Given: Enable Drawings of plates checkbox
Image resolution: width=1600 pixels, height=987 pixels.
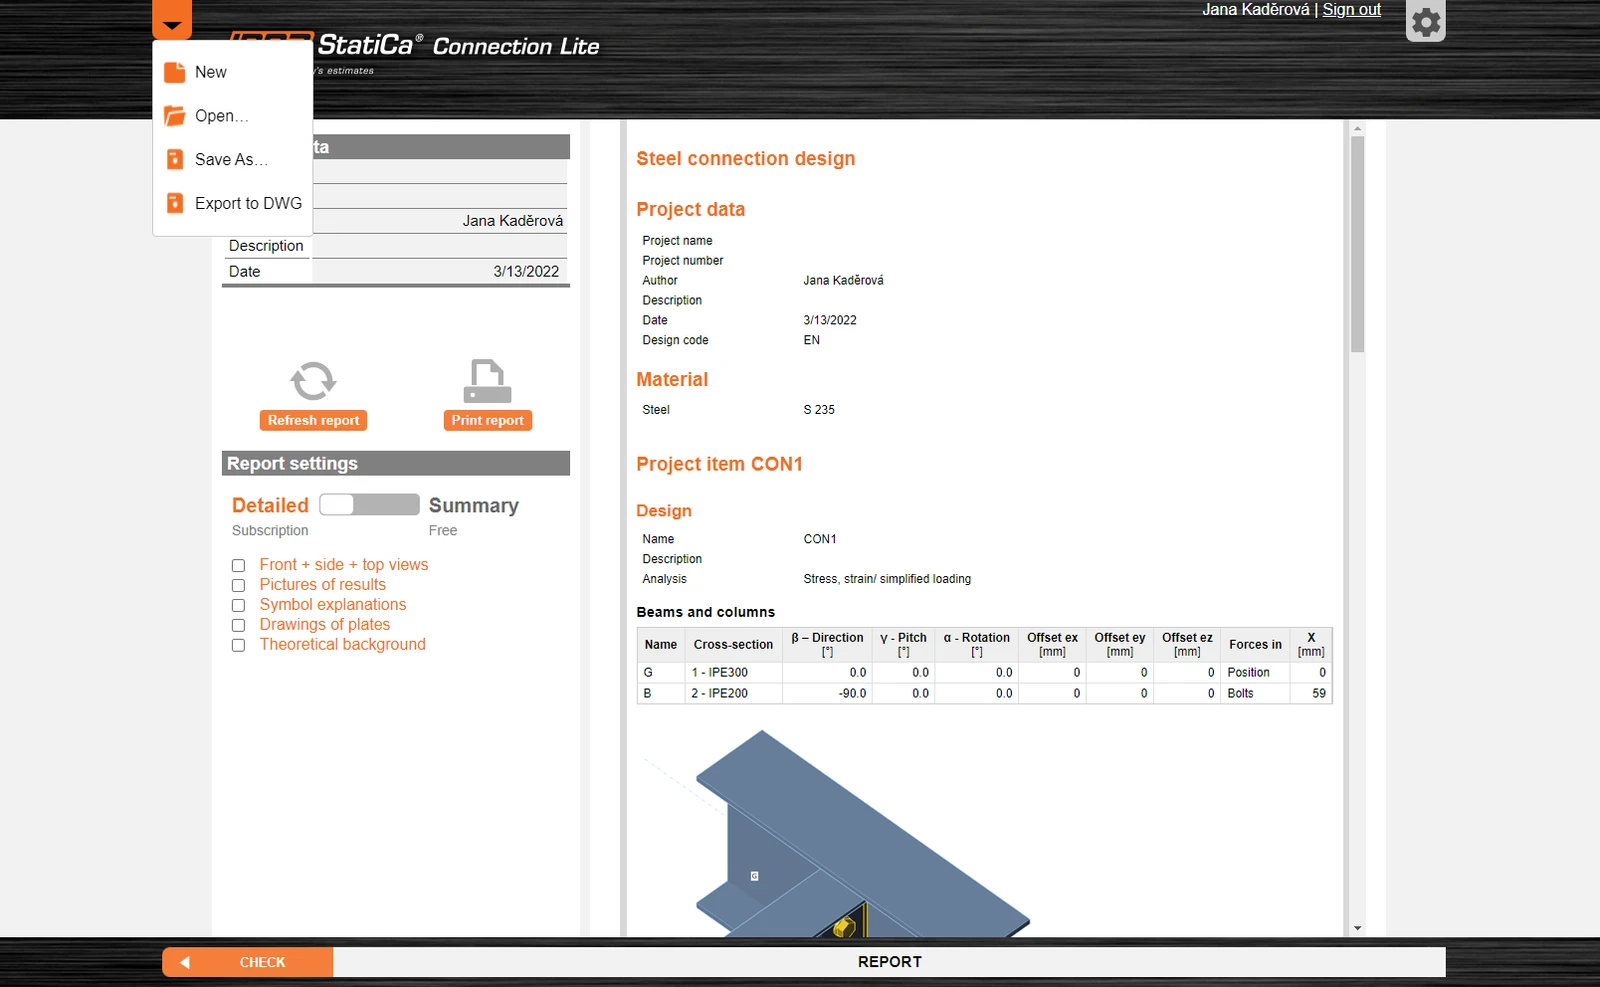Looking at the screenshot, I should [238, 626].
